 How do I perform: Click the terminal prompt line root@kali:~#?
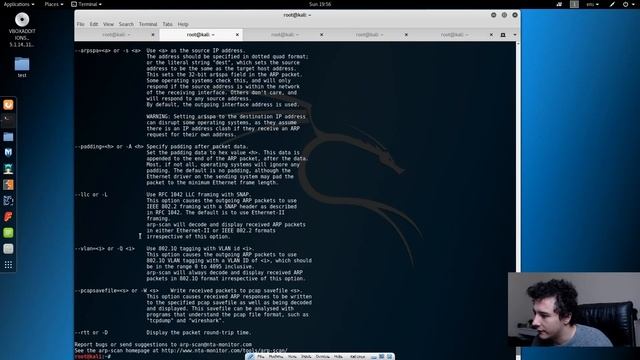pyautogui.click(x=93, y=357)
